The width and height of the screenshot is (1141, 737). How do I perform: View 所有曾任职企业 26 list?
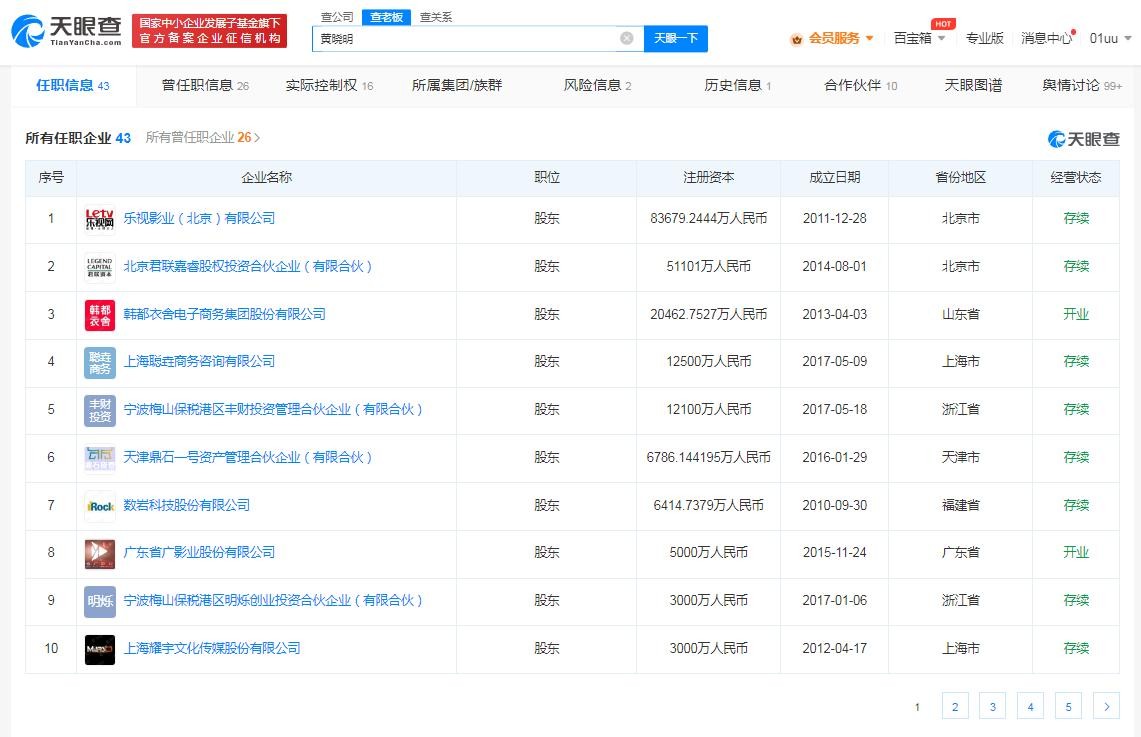tap(202, 138)
